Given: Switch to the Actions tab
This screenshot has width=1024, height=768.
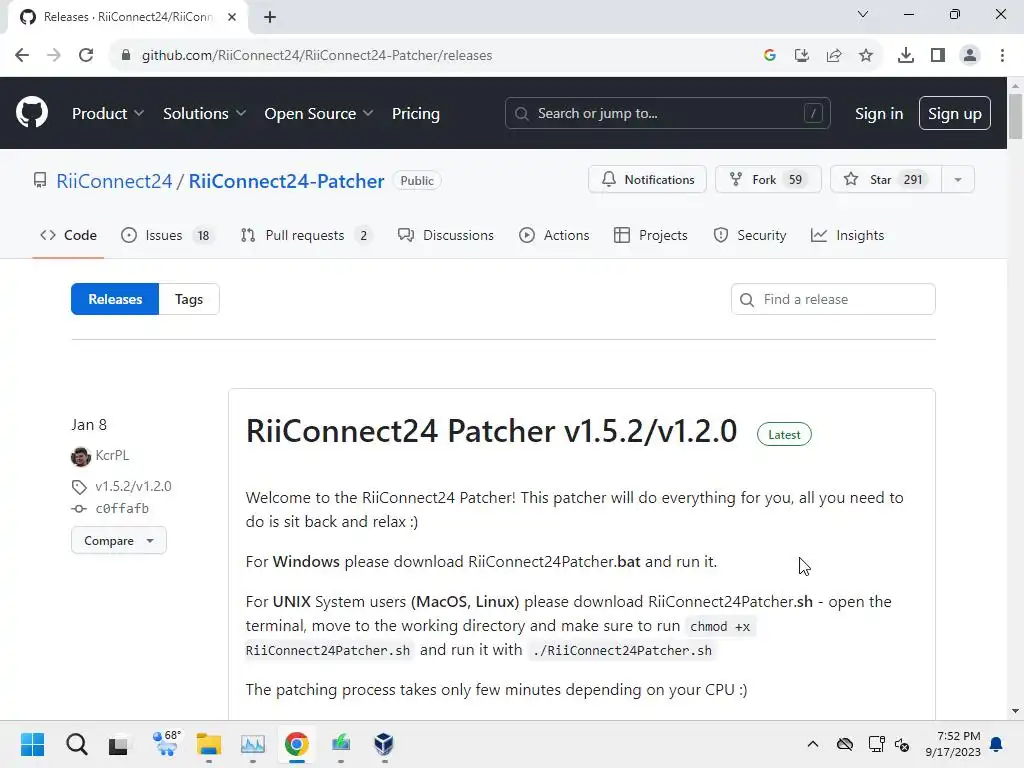Looking at the screenshot, I should coord(554,235).
